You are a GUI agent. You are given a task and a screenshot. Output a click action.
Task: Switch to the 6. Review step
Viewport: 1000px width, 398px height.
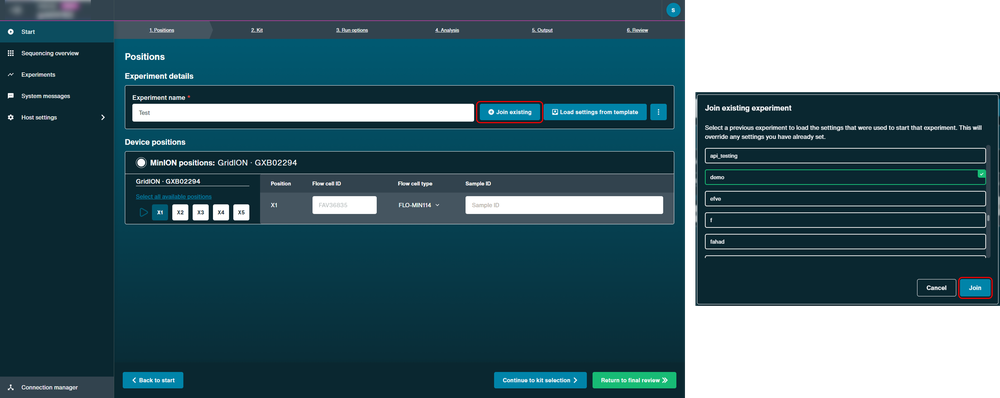[x=637, y=30]
